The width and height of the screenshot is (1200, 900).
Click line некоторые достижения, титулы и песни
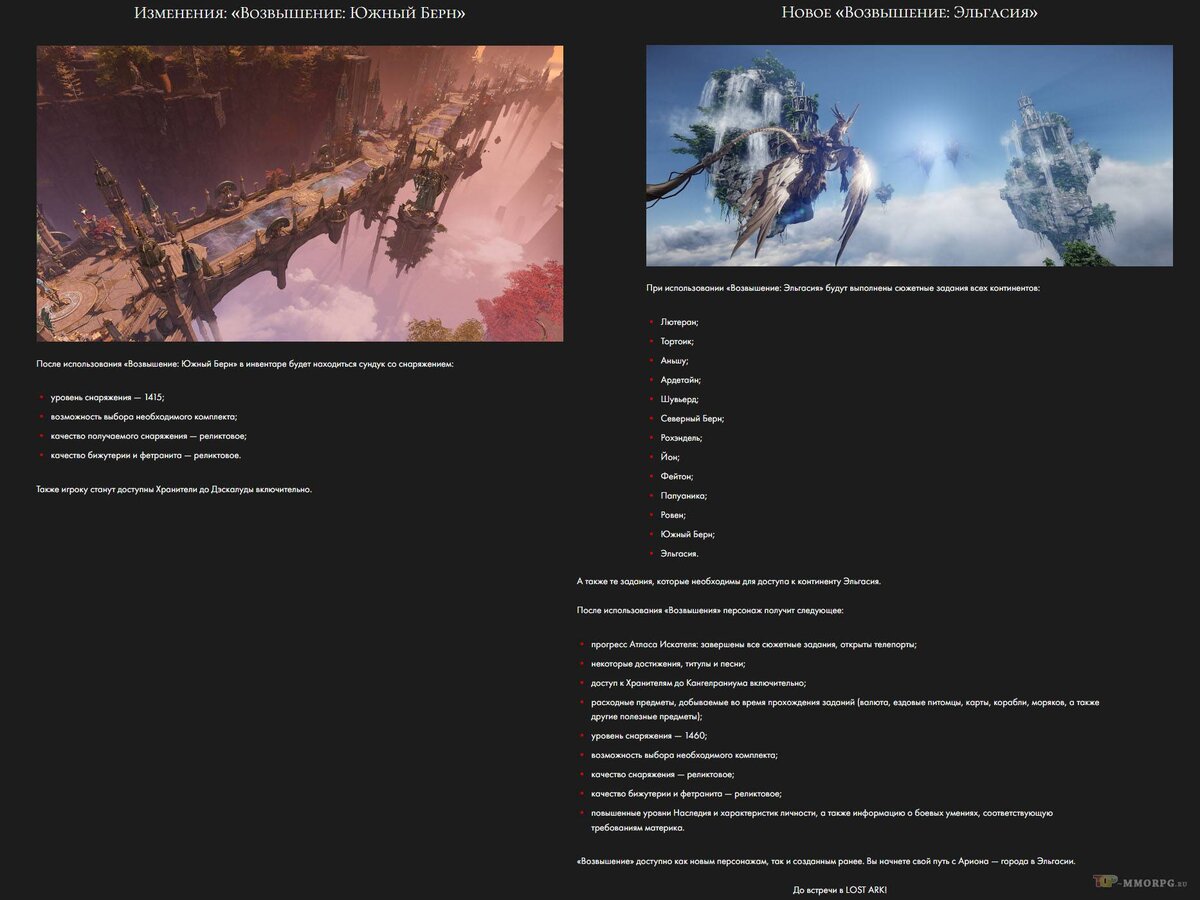click(x=668, y=663)
